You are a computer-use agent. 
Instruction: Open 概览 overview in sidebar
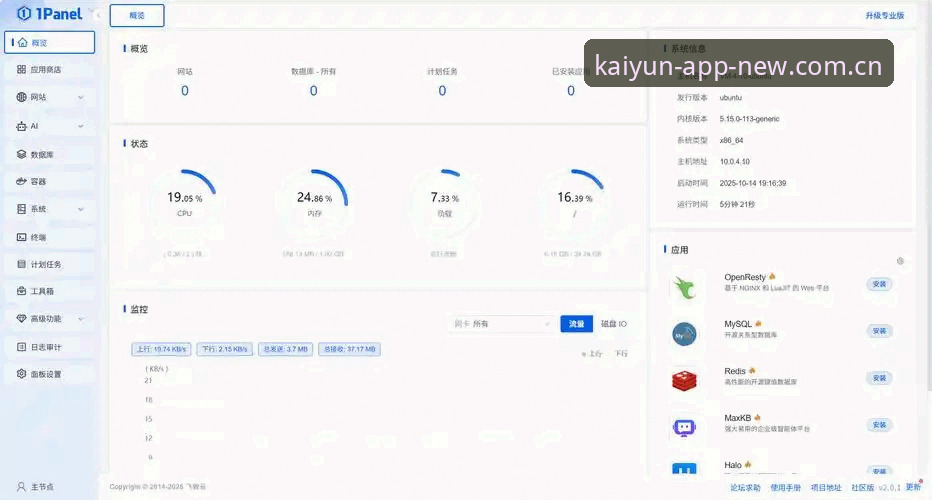click(49, 43)
